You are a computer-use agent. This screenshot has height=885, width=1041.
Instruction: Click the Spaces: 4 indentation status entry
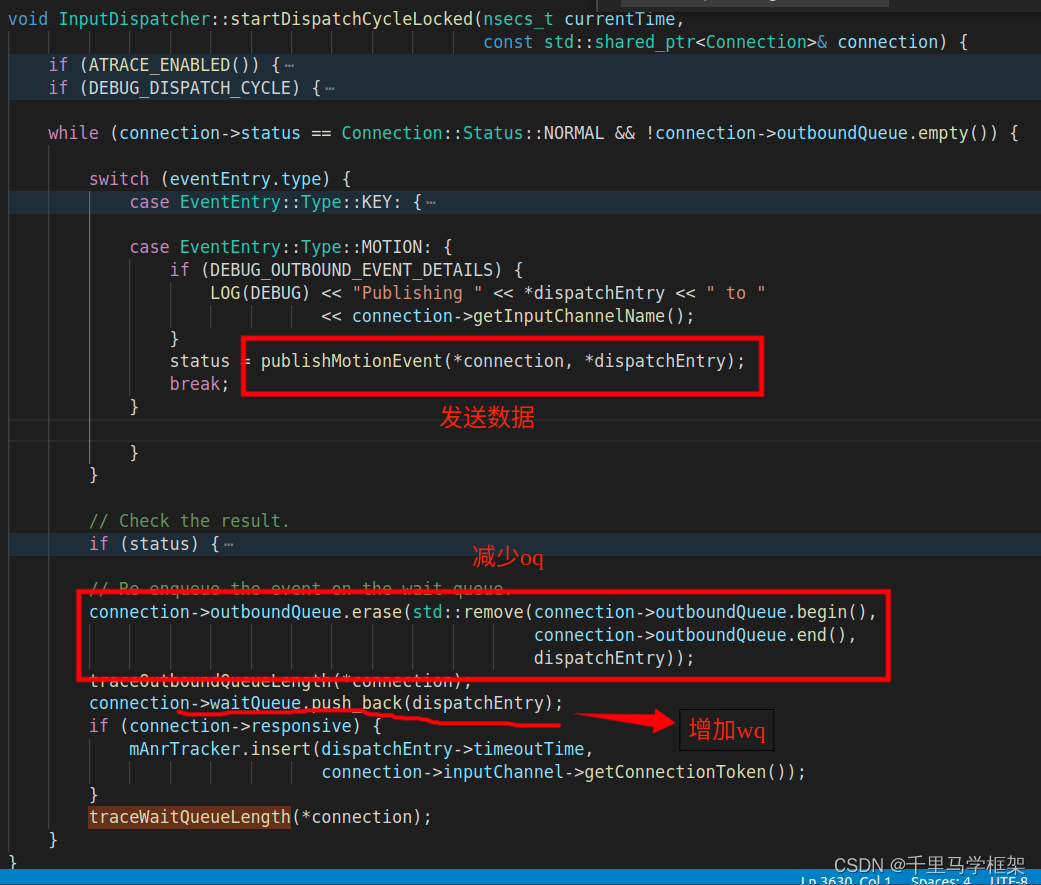tap(941, 879)
